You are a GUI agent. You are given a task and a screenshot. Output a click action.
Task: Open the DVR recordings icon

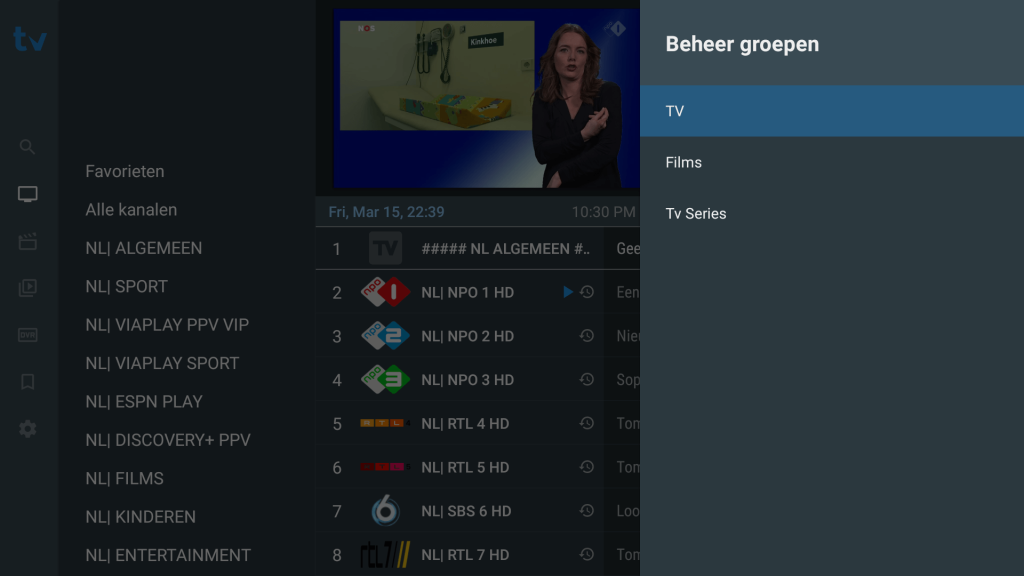[27, 335]
